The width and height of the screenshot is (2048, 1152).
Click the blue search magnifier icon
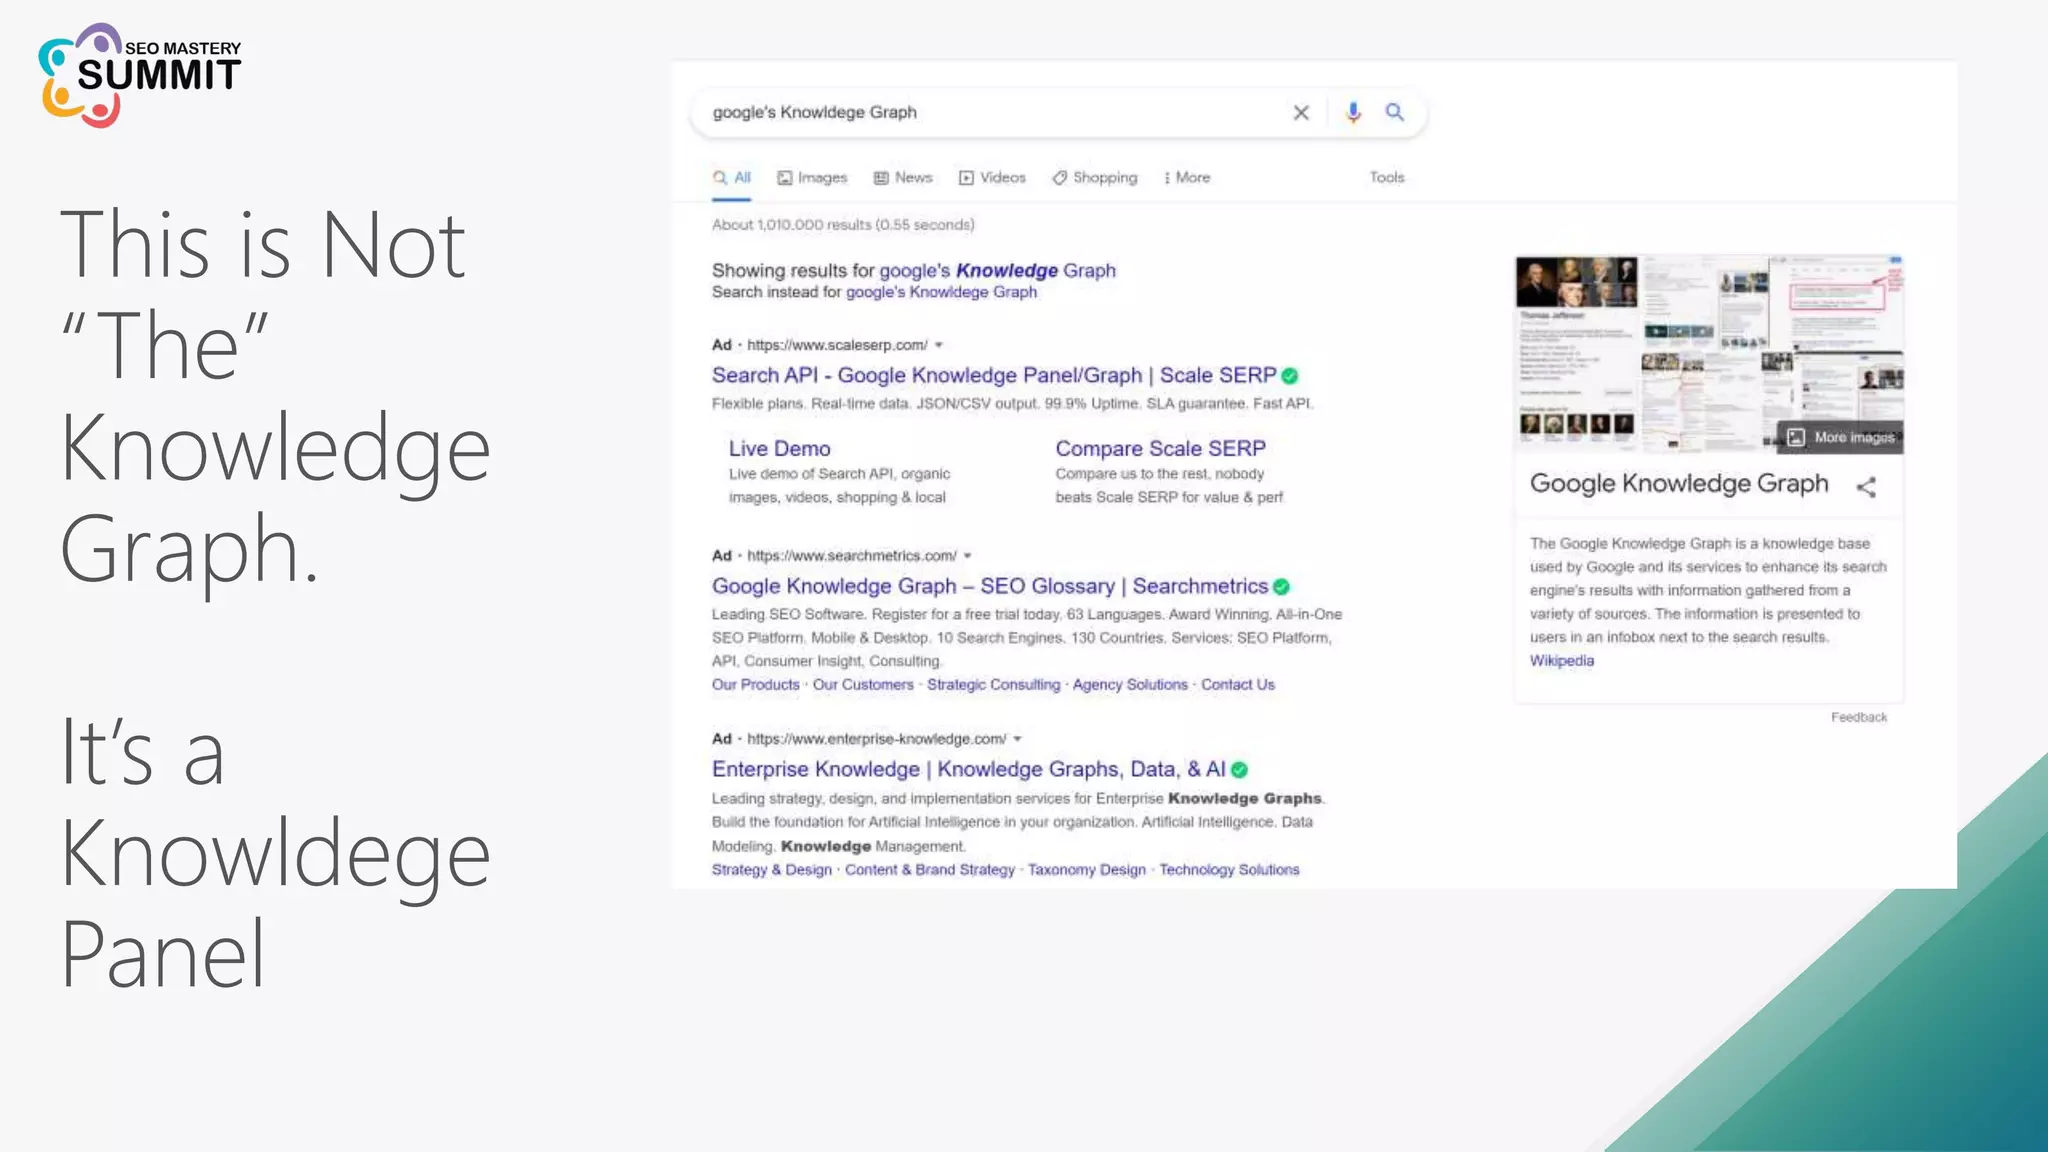click(1394, 112)
